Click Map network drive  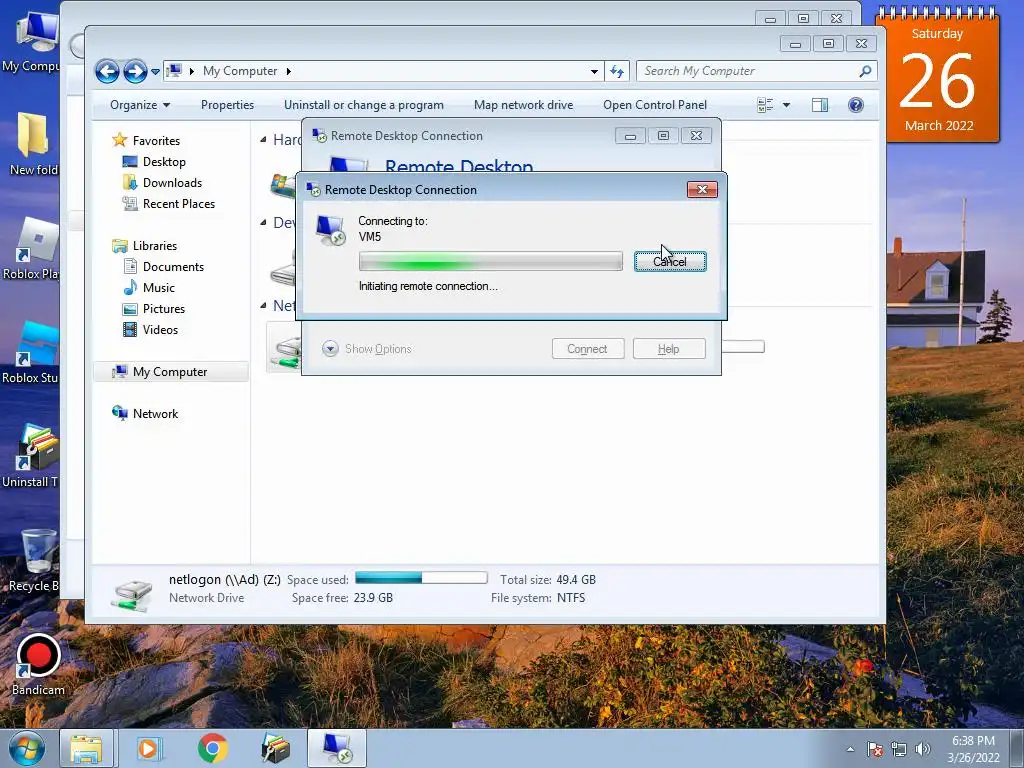tap(523, 105)
